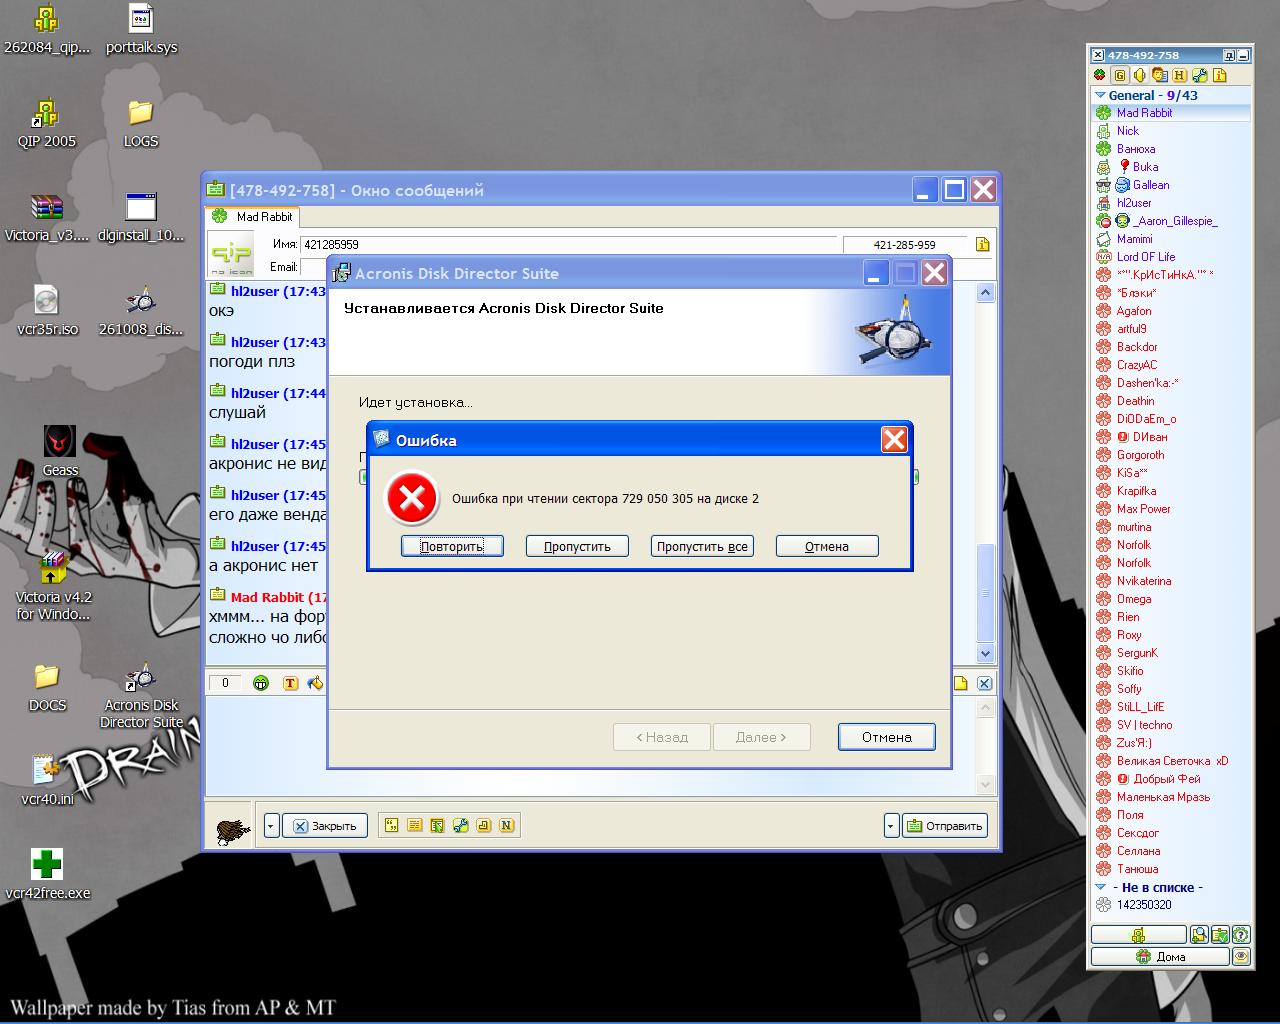The width and height of the screenshot is (1280, 1024).
Task: Click the red-green clover icon in QIP toolbar
Action: tap(1100, 75)
